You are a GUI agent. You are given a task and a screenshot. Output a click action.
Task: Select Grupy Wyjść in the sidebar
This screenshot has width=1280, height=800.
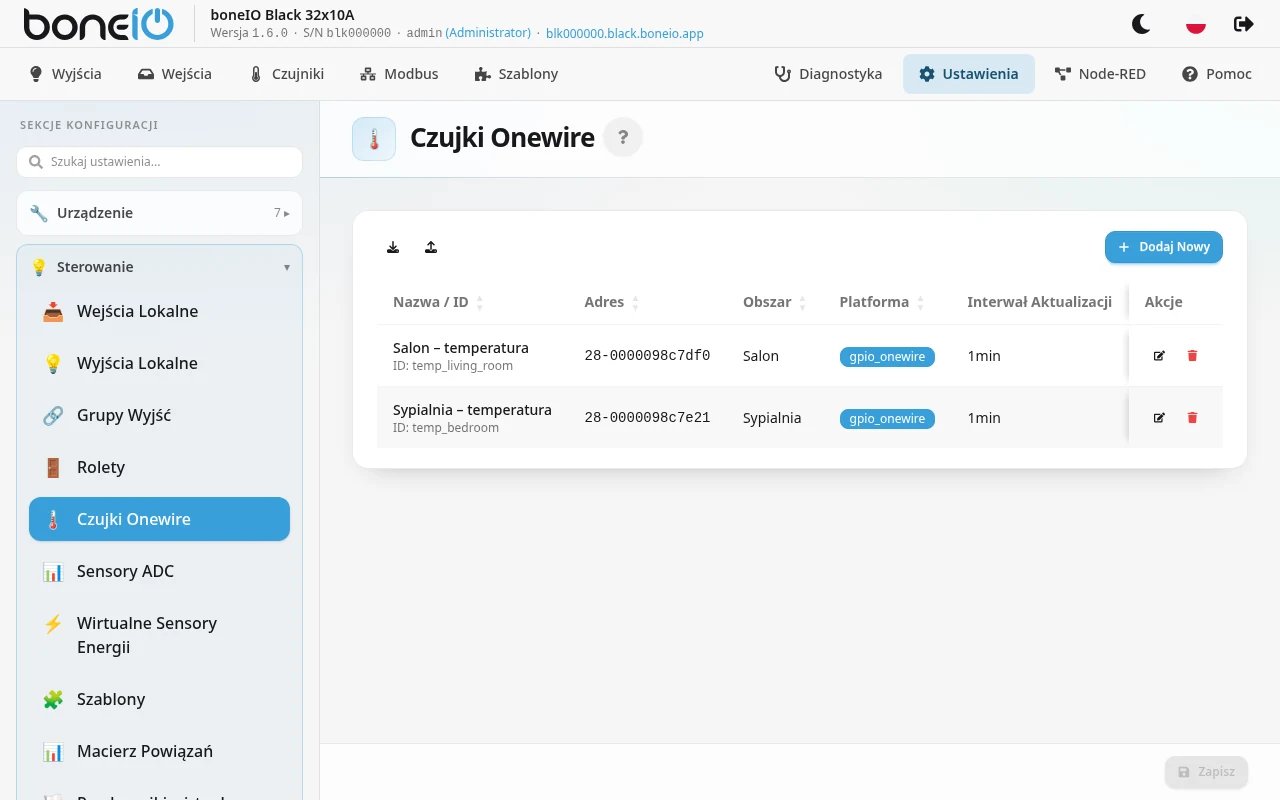(159, 415)
